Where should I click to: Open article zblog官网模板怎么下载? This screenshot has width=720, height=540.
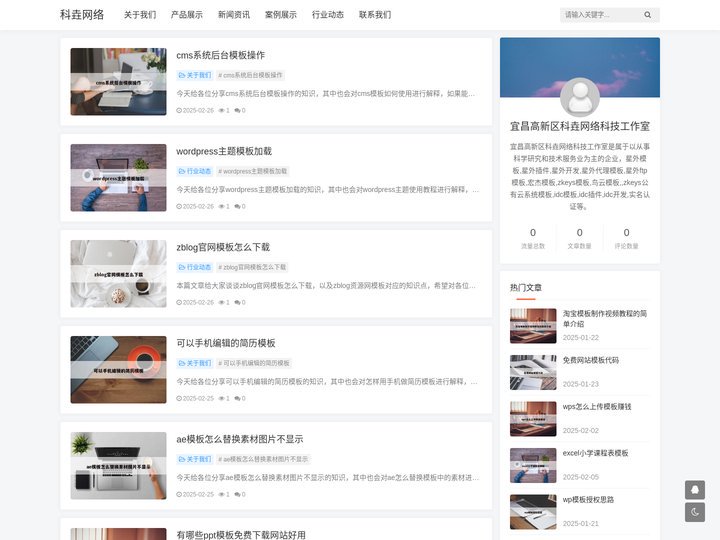(223, 247)
